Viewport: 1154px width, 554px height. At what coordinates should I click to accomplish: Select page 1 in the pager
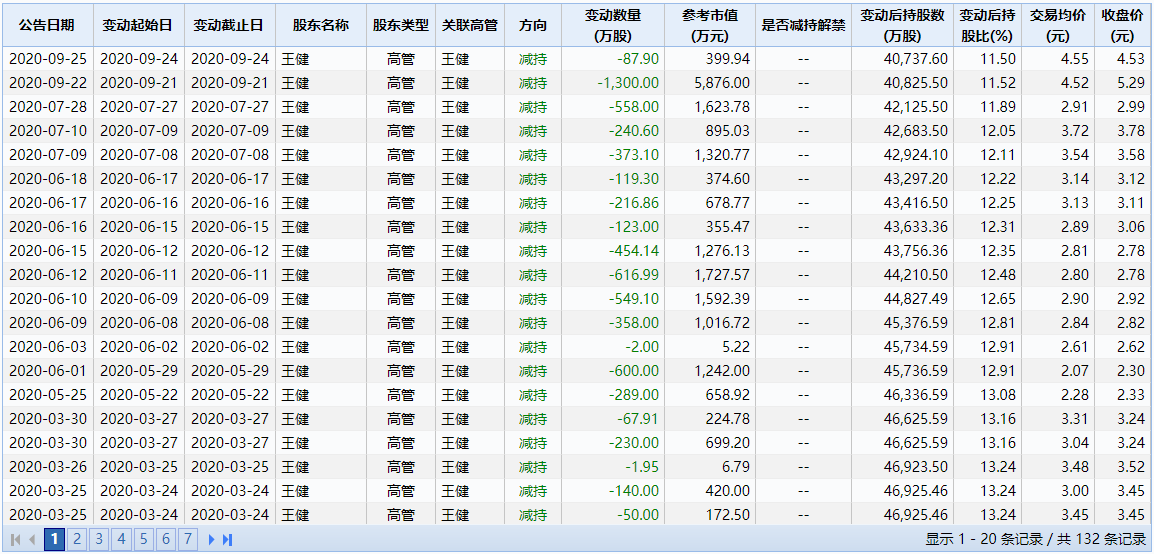coord(54,540)
